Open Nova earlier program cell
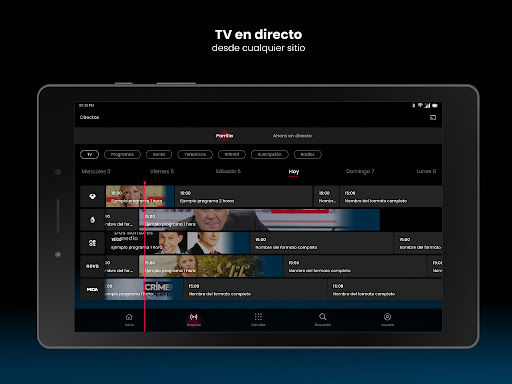 coord(121,266)
